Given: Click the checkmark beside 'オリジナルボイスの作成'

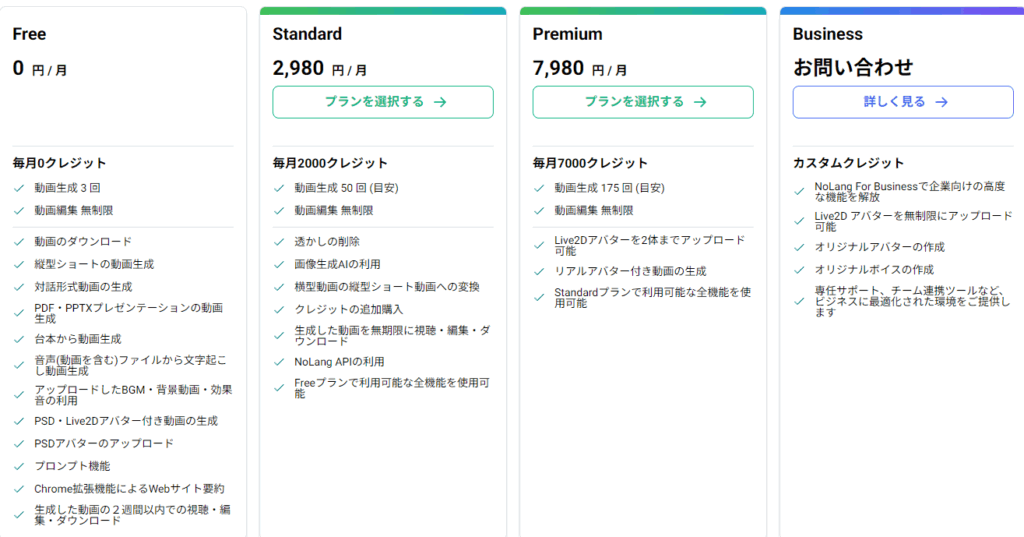Looking at the screenshot, I should pyautogui.click(x=799, y=270).
